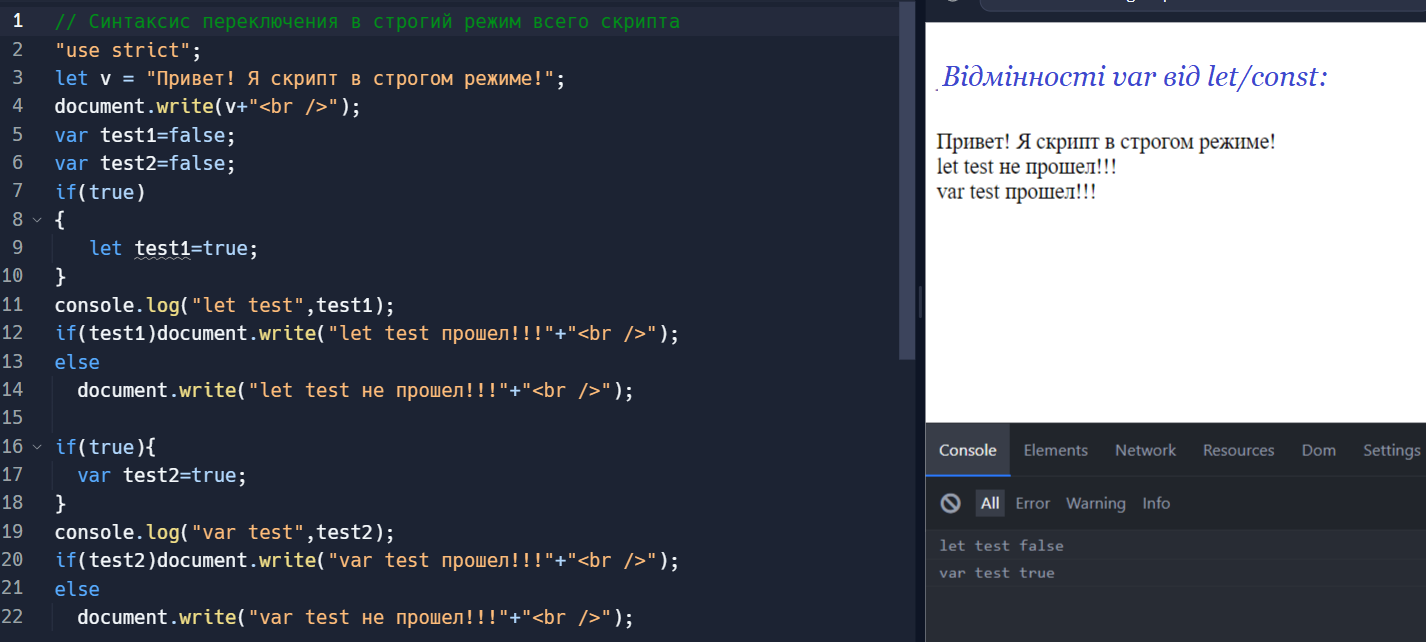Select the Resources tab

tap(1238, 450)
